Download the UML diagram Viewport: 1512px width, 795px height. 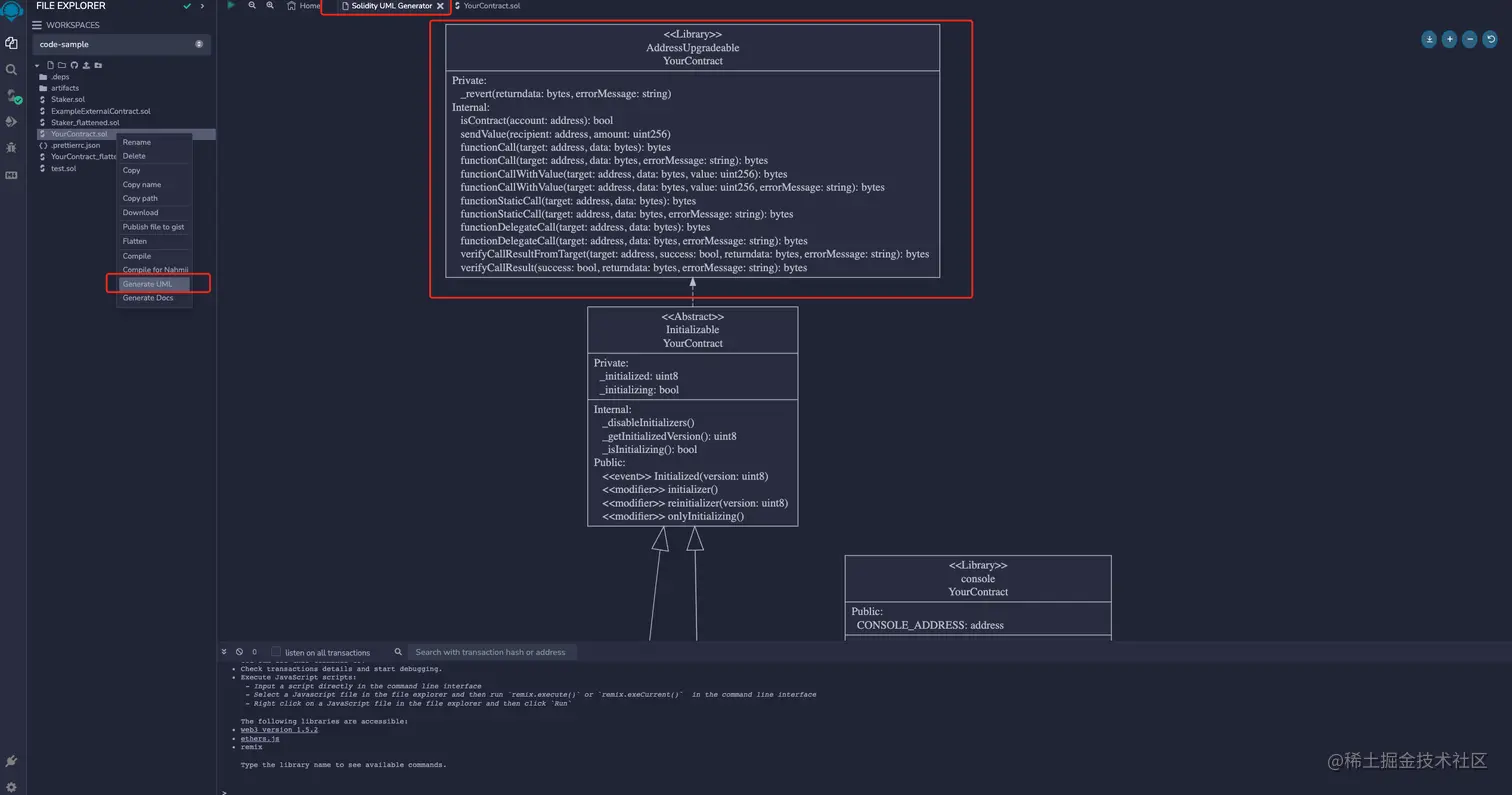(x=1429, y=39)
